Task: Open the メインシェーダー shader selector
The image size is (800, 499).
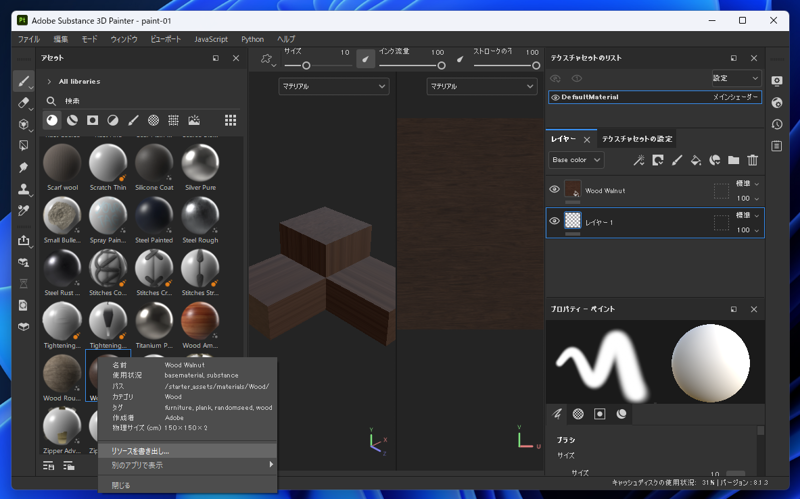Action: 735,97
